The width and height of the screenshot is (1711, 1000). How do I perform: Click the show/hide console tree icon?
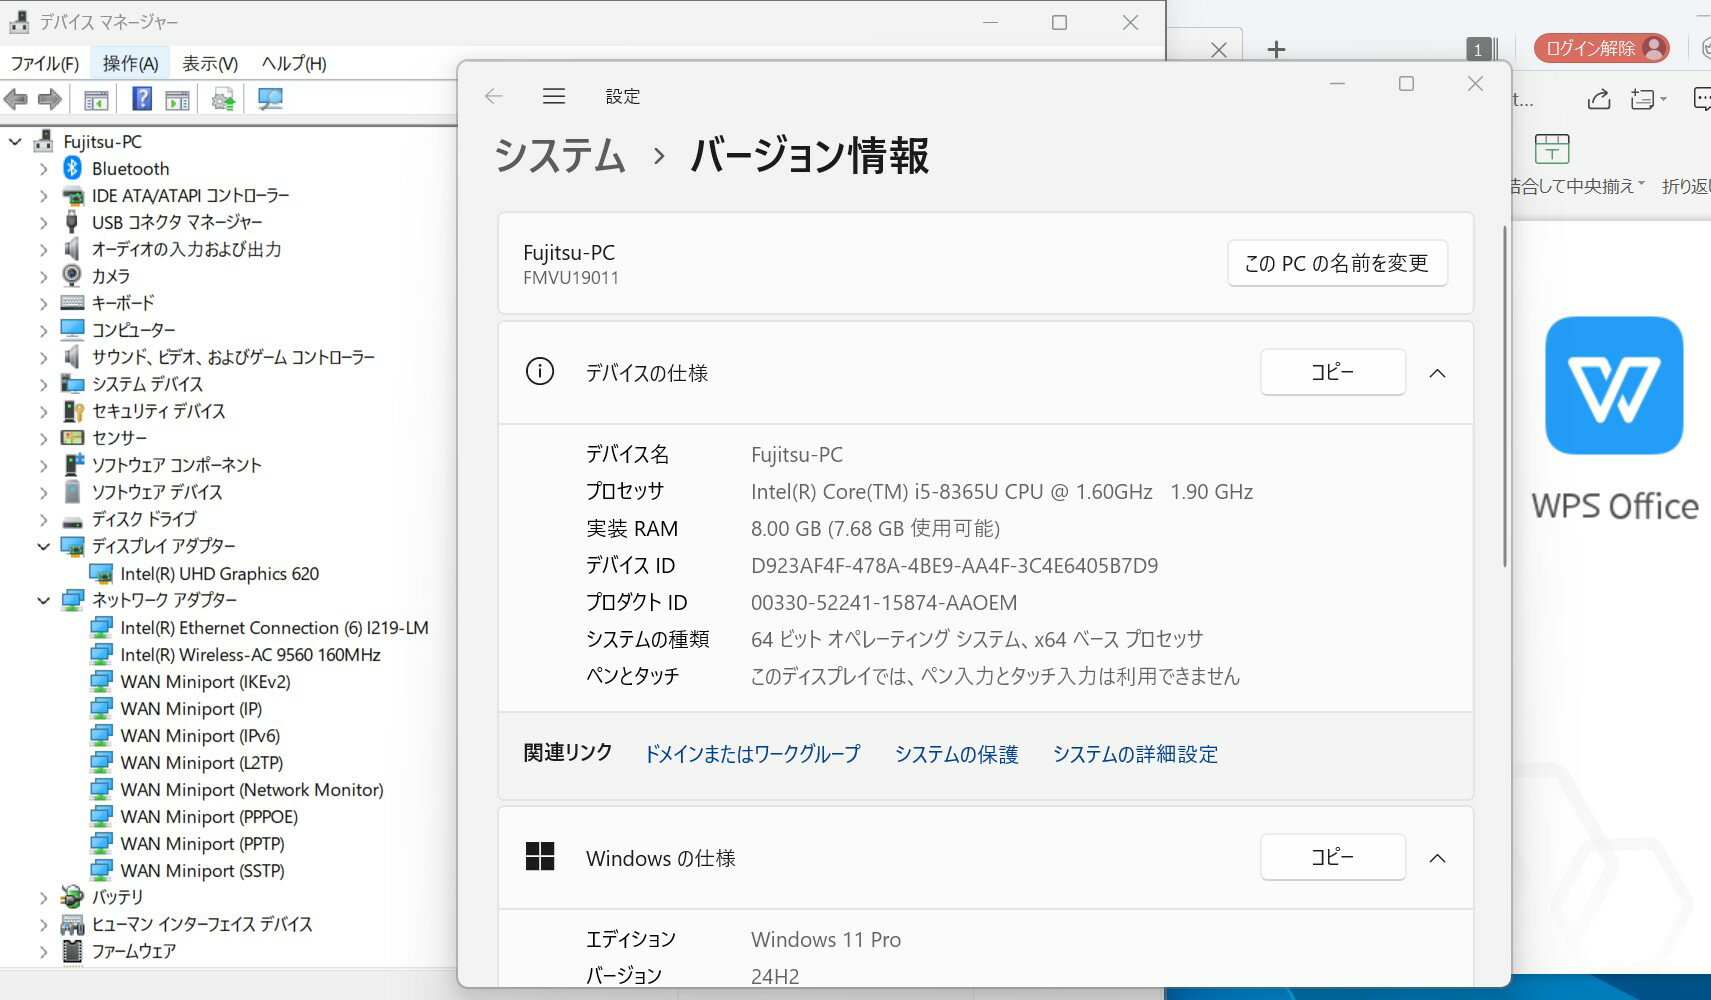point(96,99)
